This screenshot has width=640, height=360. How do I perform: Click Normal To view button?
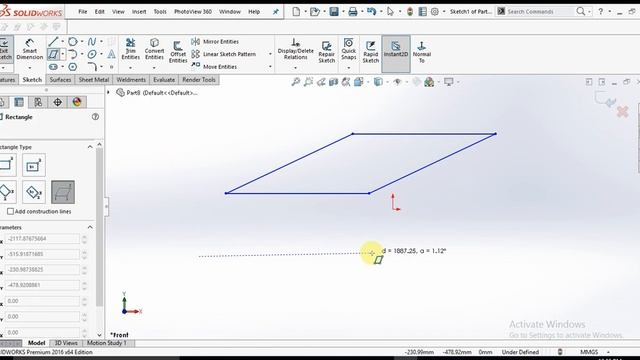click(422, 52)
